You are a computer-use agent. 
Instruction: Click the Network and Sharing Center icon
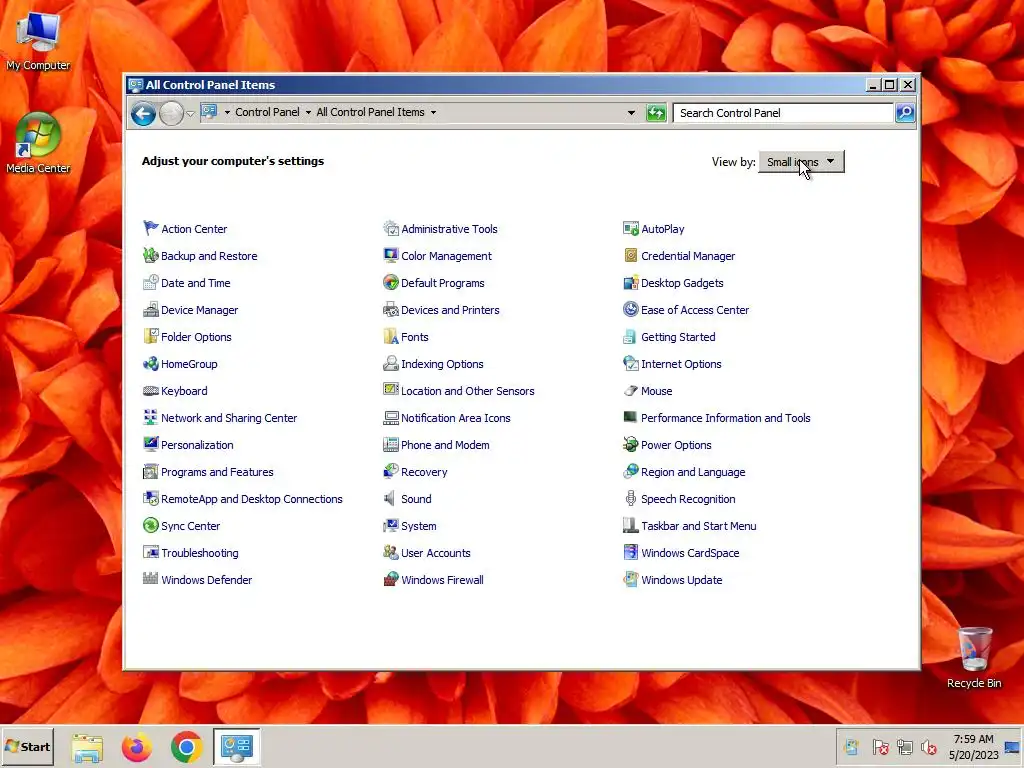151,417
